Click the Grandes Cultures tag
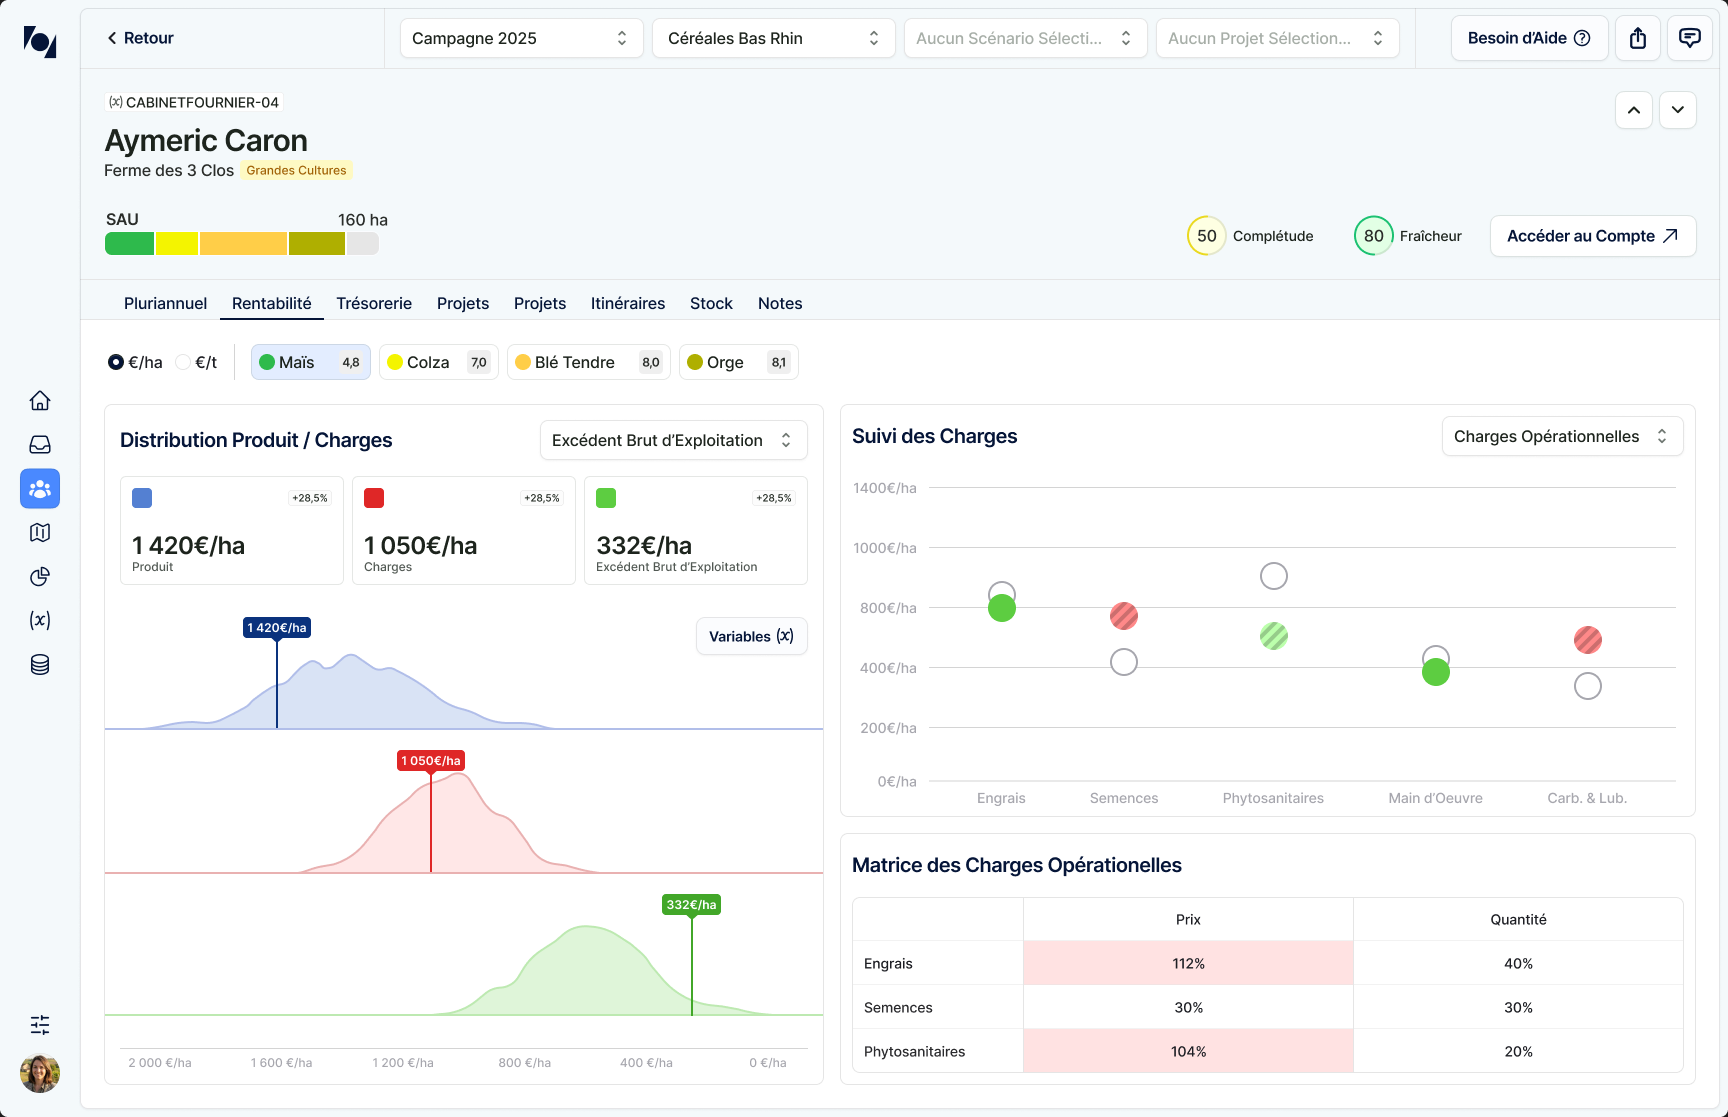The width and height of the screenshot is (1728, 1117). (x=296, y=170)
